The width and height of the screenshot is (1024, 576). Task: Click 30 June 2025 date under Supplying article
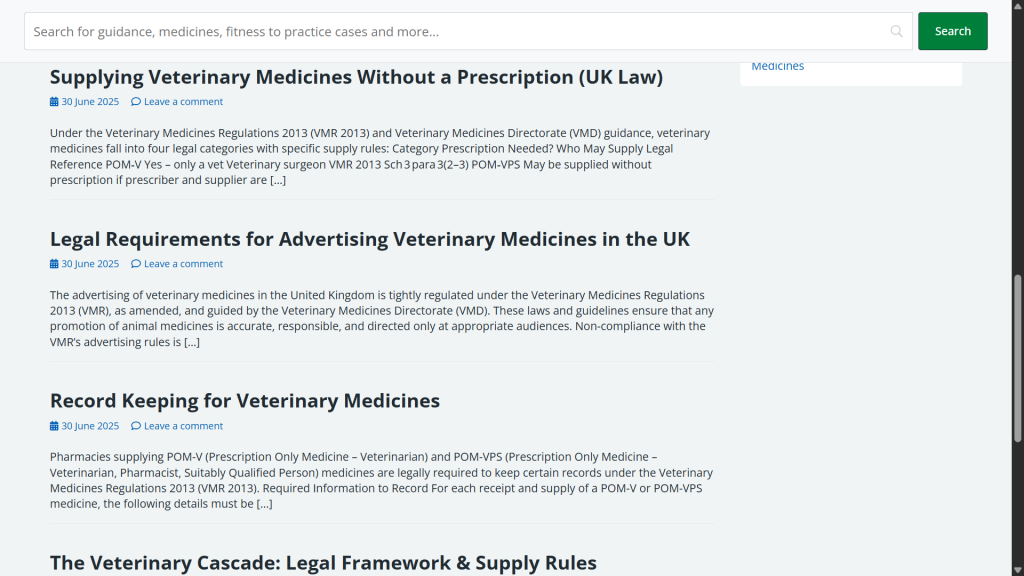coord(90,102)
